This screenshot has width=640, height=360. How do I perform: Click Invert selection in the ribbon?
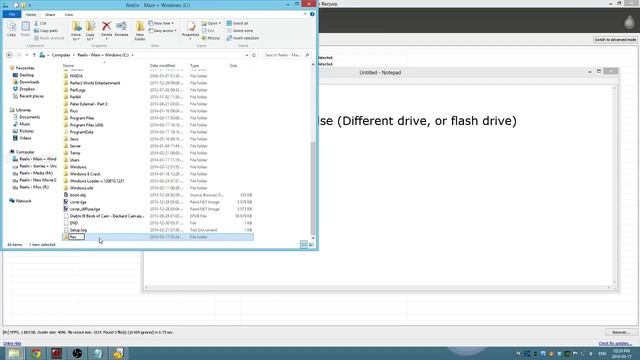[x=242, y=38]
